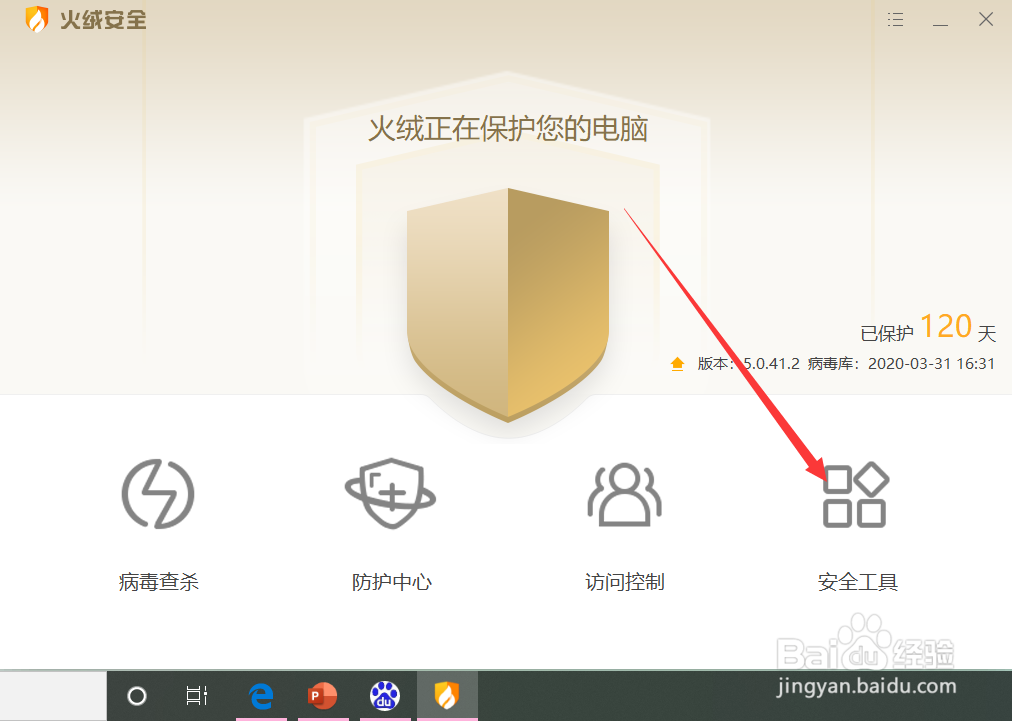This screenshot has height=721, width=1012.
Task: Click the taskbar search box
Action: [x=53, y=696]
